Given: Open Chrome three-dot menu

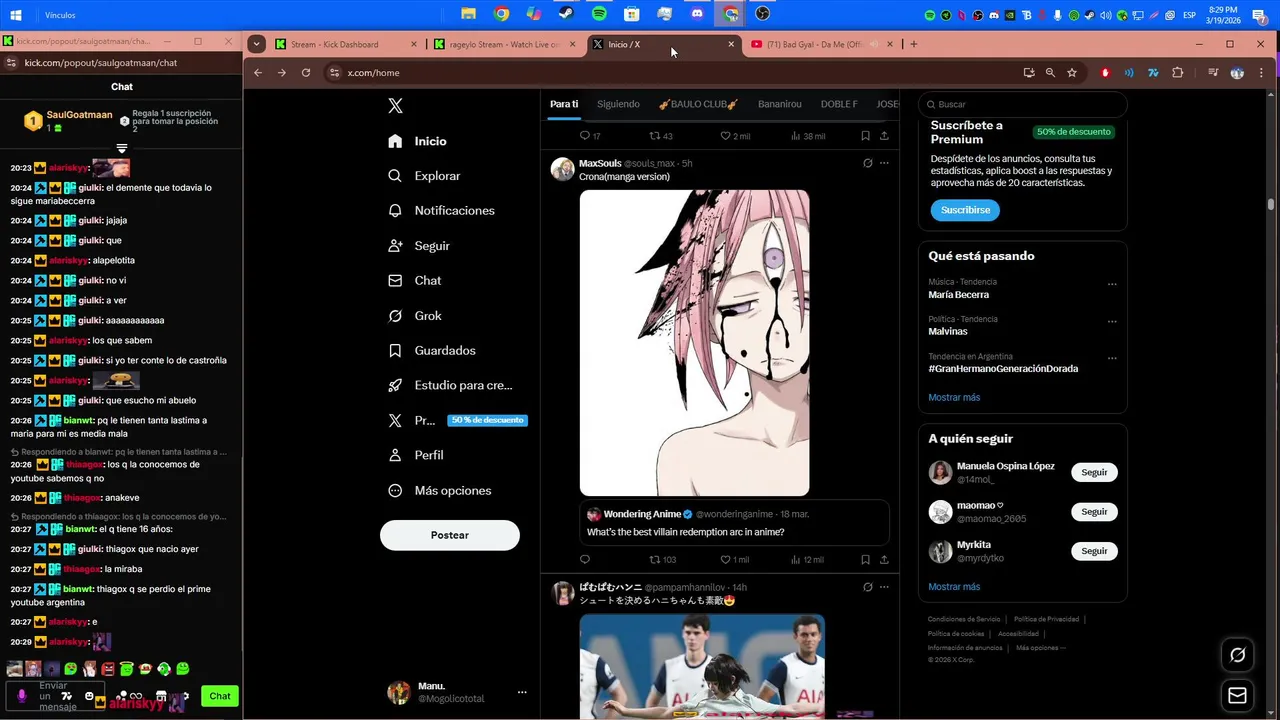Looking at the screenshot, I should (1262, 73).
